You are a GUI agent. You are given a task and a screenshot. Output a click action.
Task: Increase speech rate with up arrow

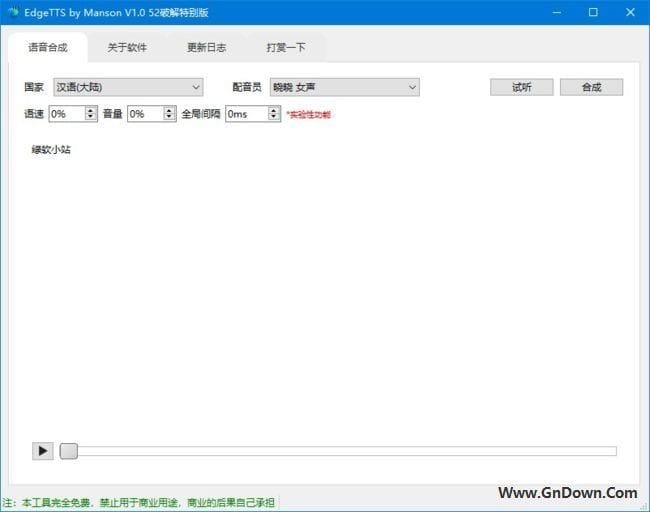point(91,110)
